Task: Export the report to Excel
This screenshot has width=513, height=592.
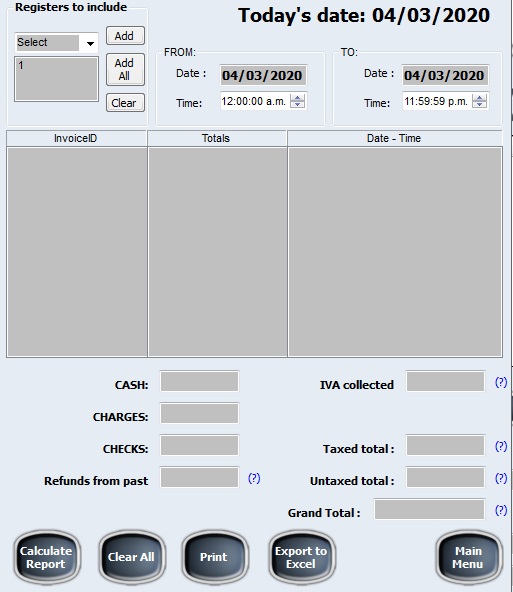Action: point(301,557)
